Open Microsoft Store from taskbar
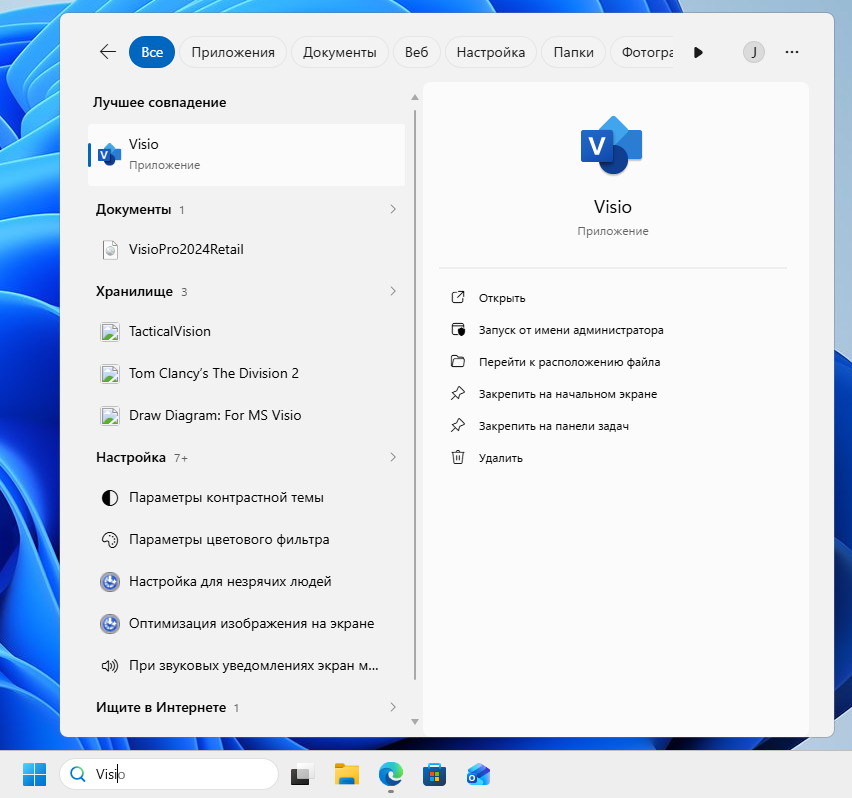The image size is (852, 798). click(x=435, y=774)
